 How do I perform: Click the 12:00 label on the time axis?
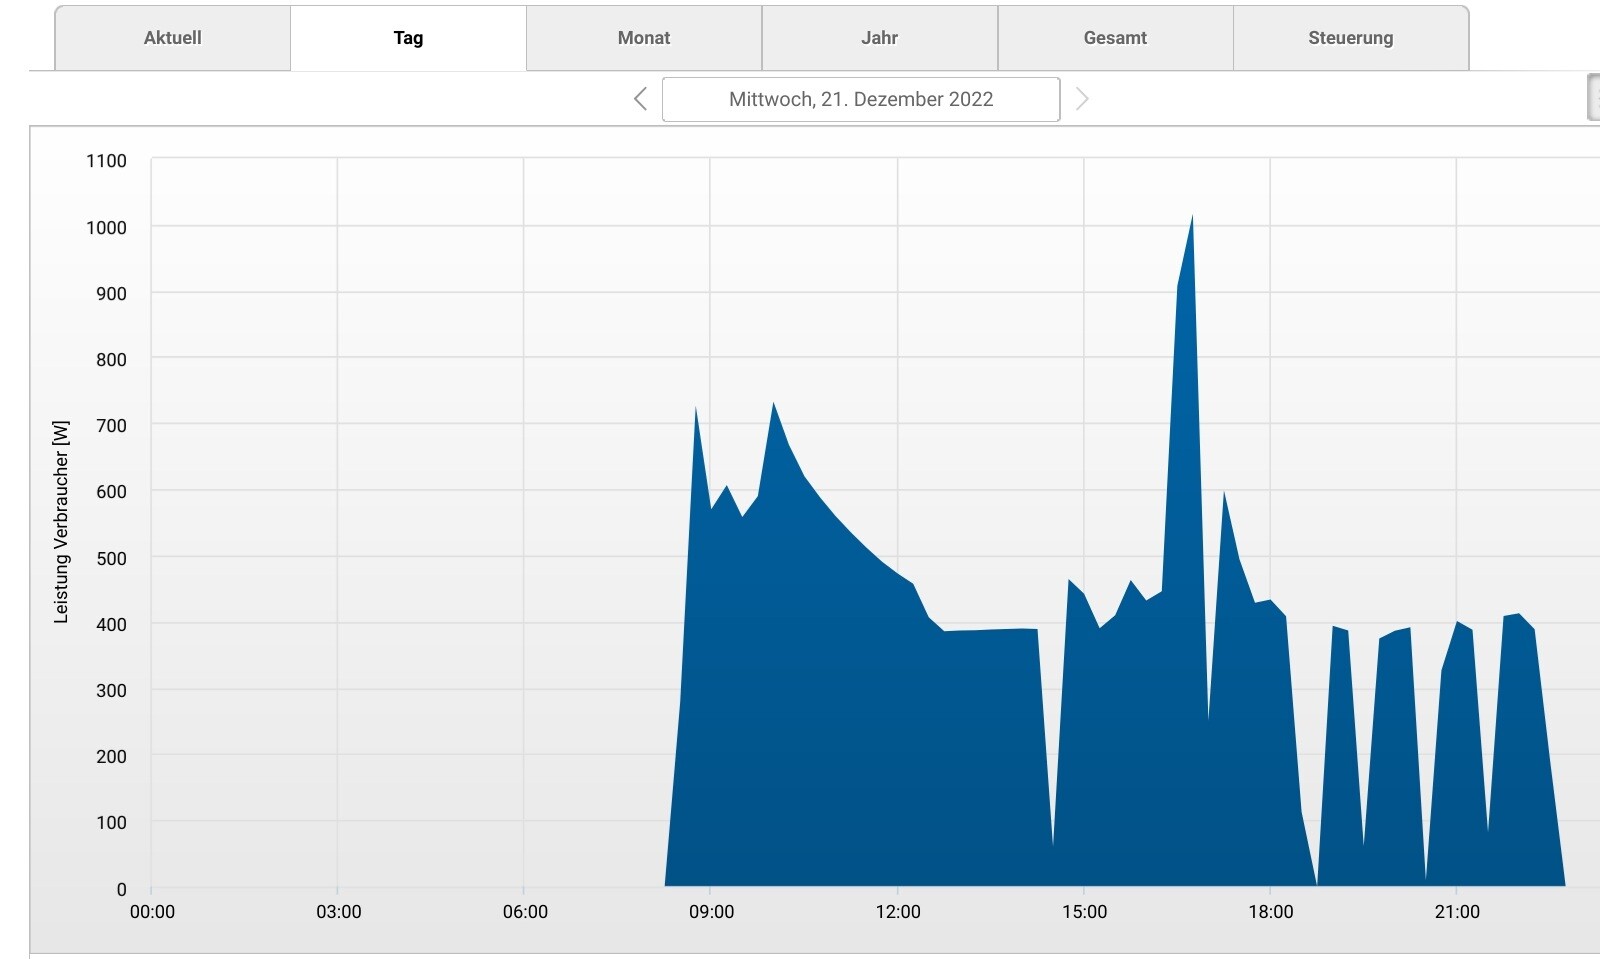[897, 912]
